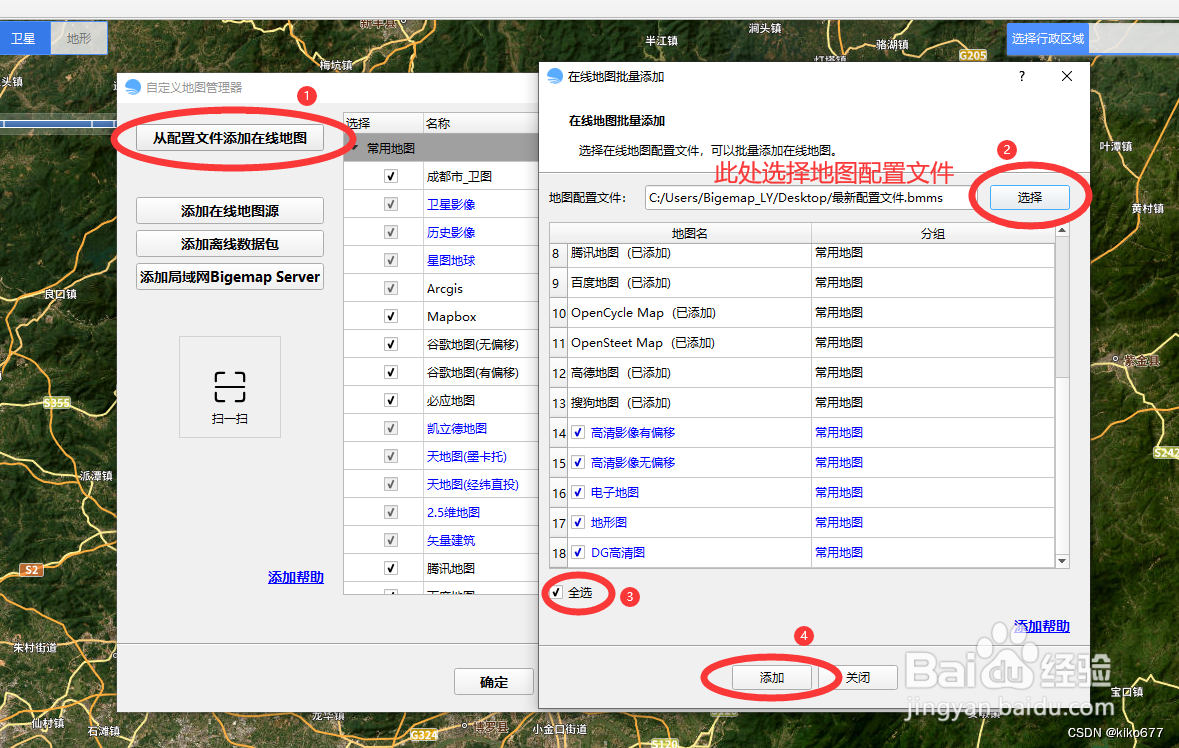This screenshot has height=748, width=1179.
Task: Uncheck the 全选 select-all checkbox
Action: point(558,593)
